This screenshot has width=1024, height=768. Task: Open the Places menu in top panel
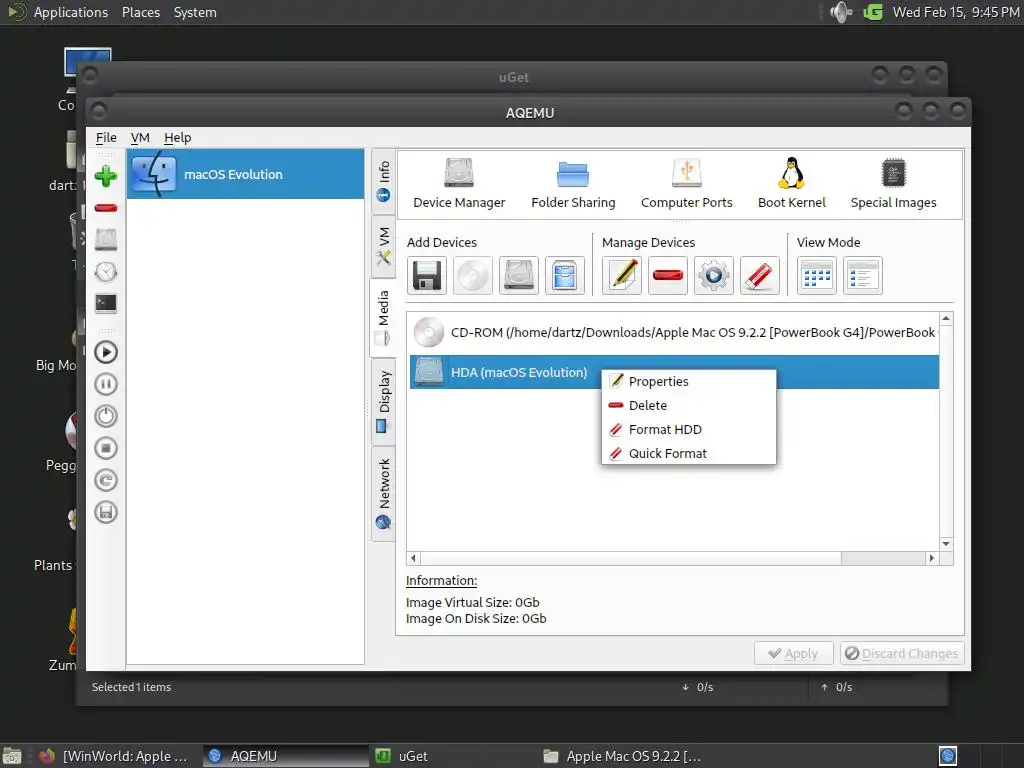[x=141, y=12]
